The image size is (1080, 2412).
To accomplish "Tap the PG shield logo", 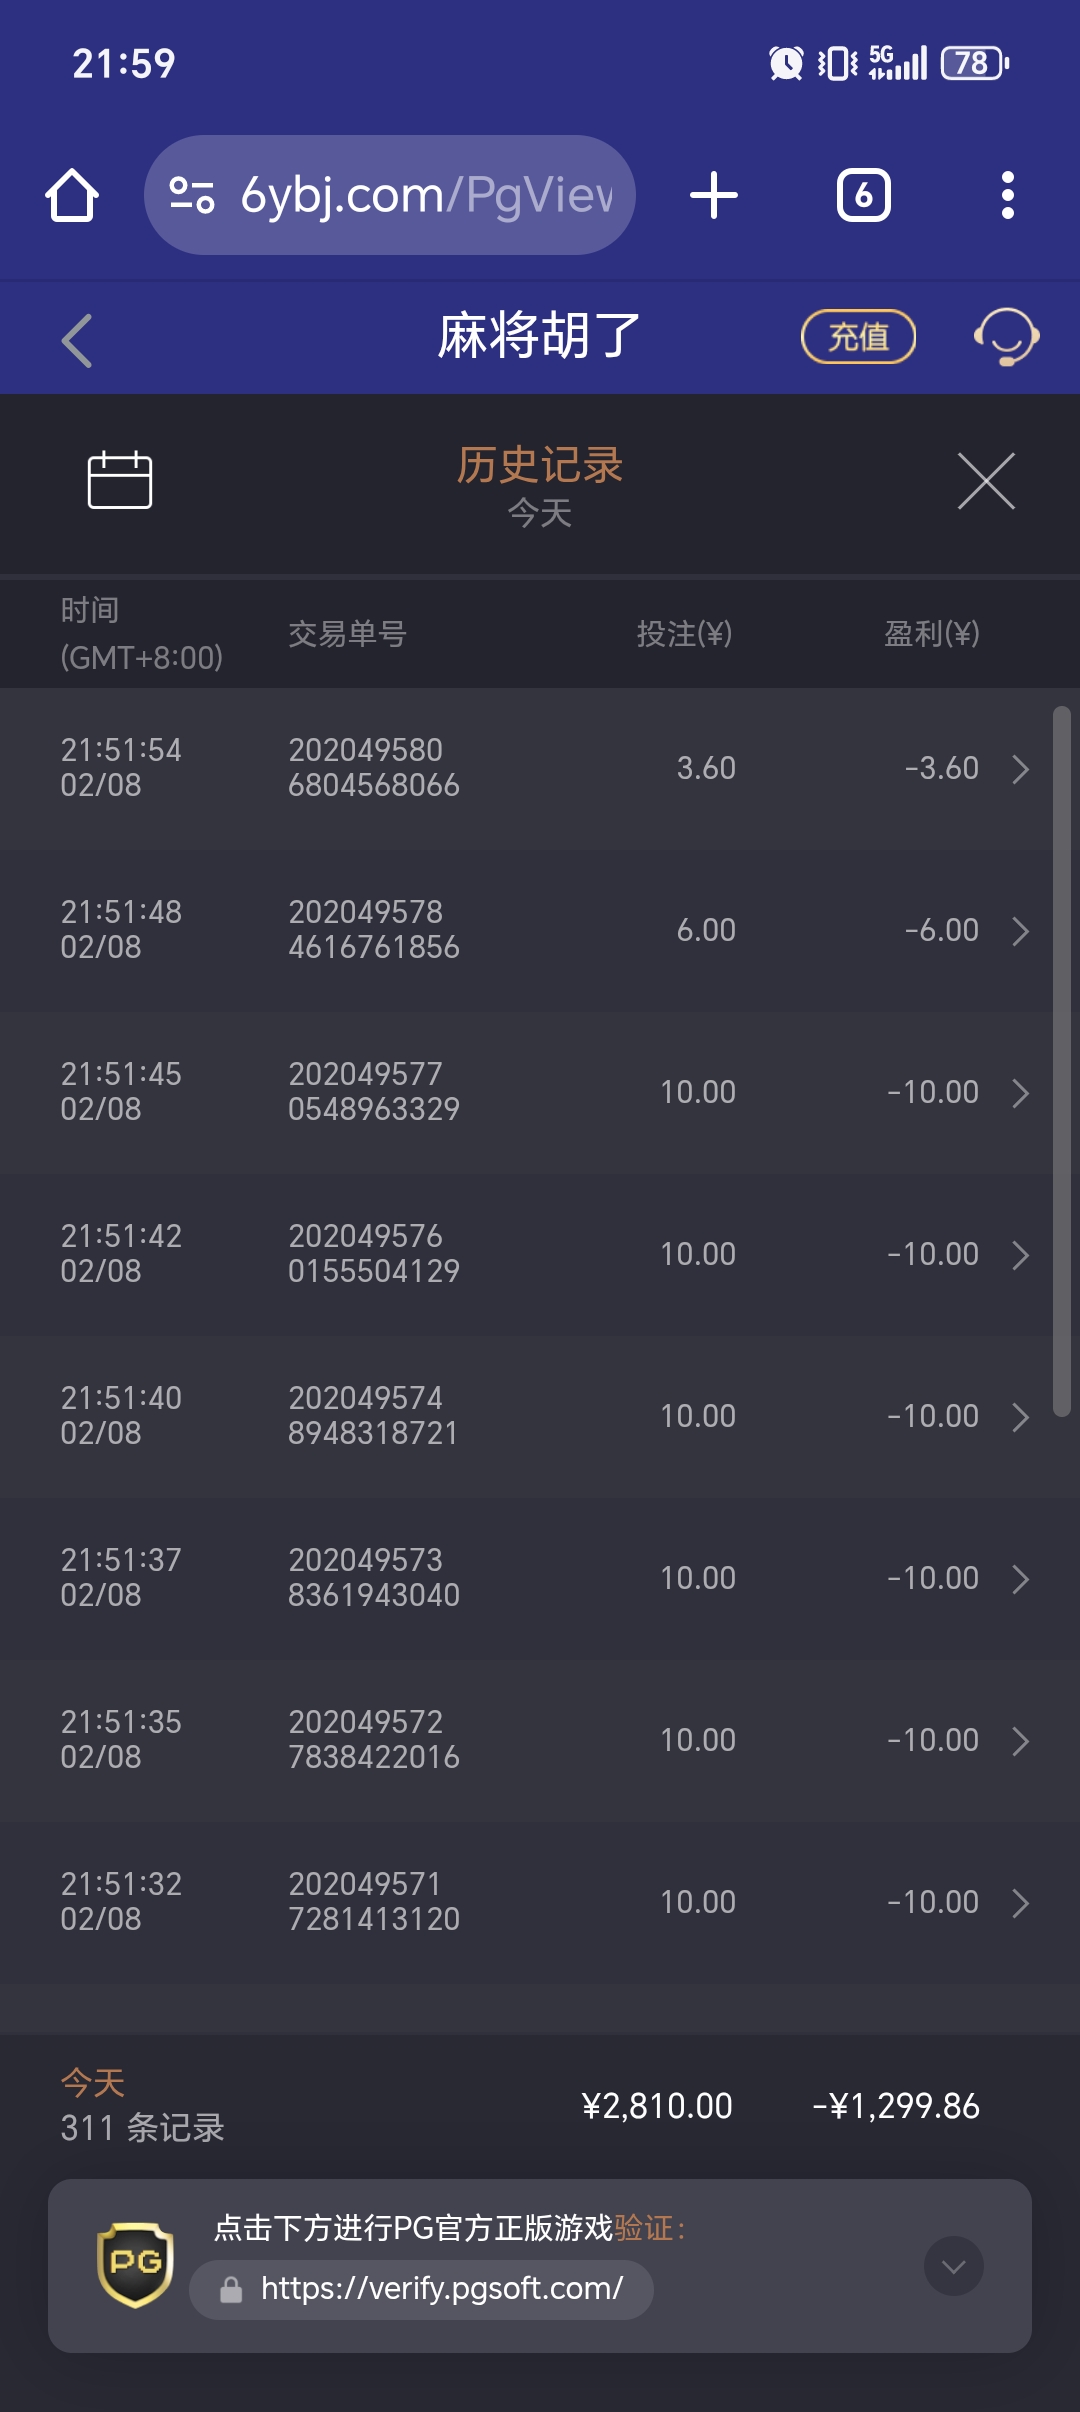I will tap(135, 2264).
